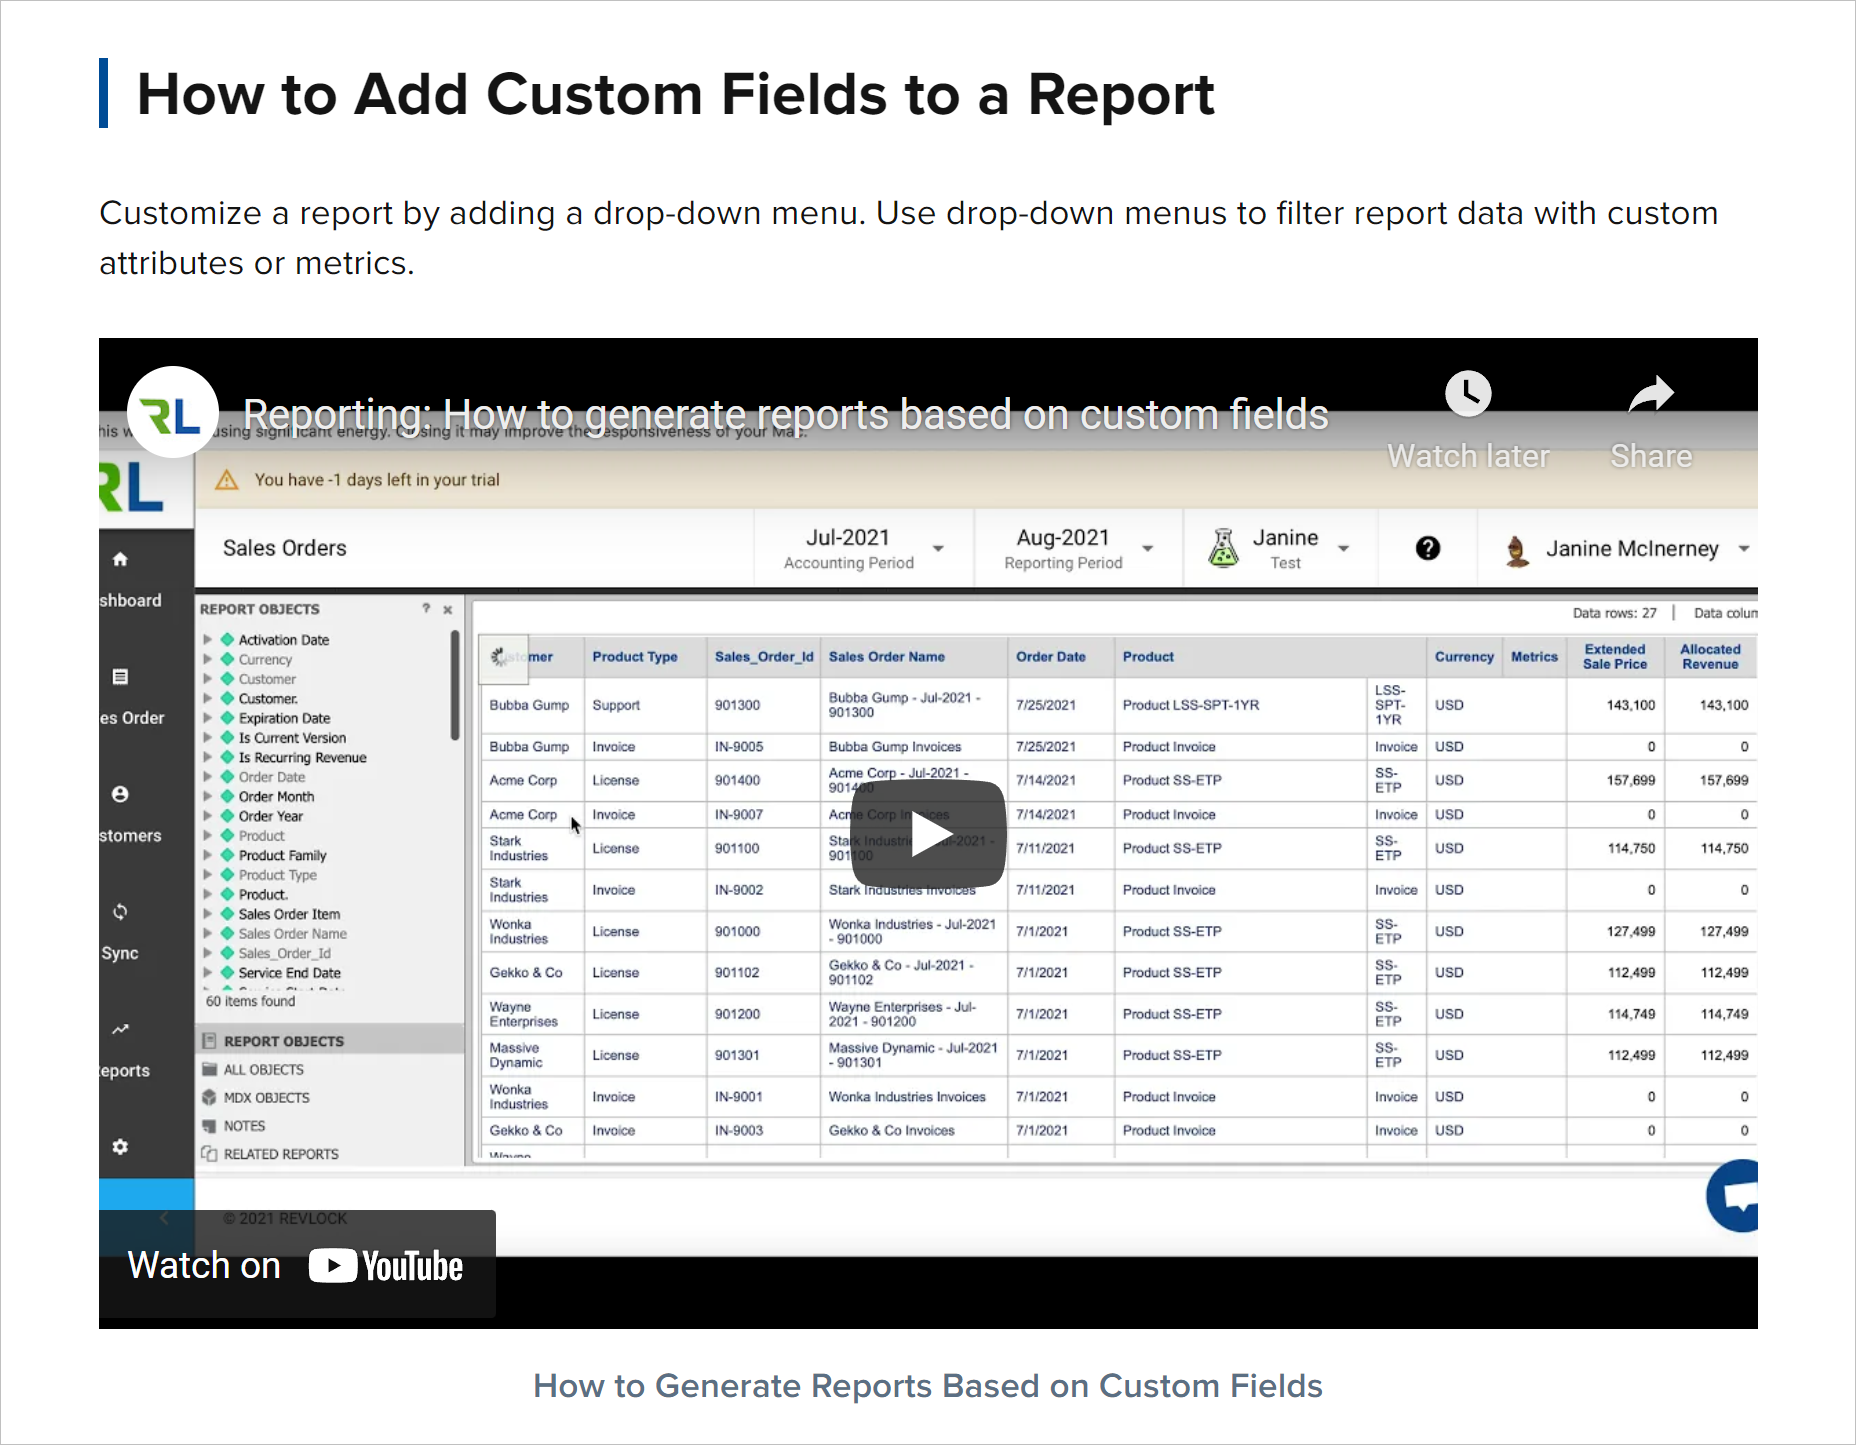This screenshot has height=1445, width=1856.
Task: Click the Sales Order list icon in sidebar
Action: pos(120,677)
